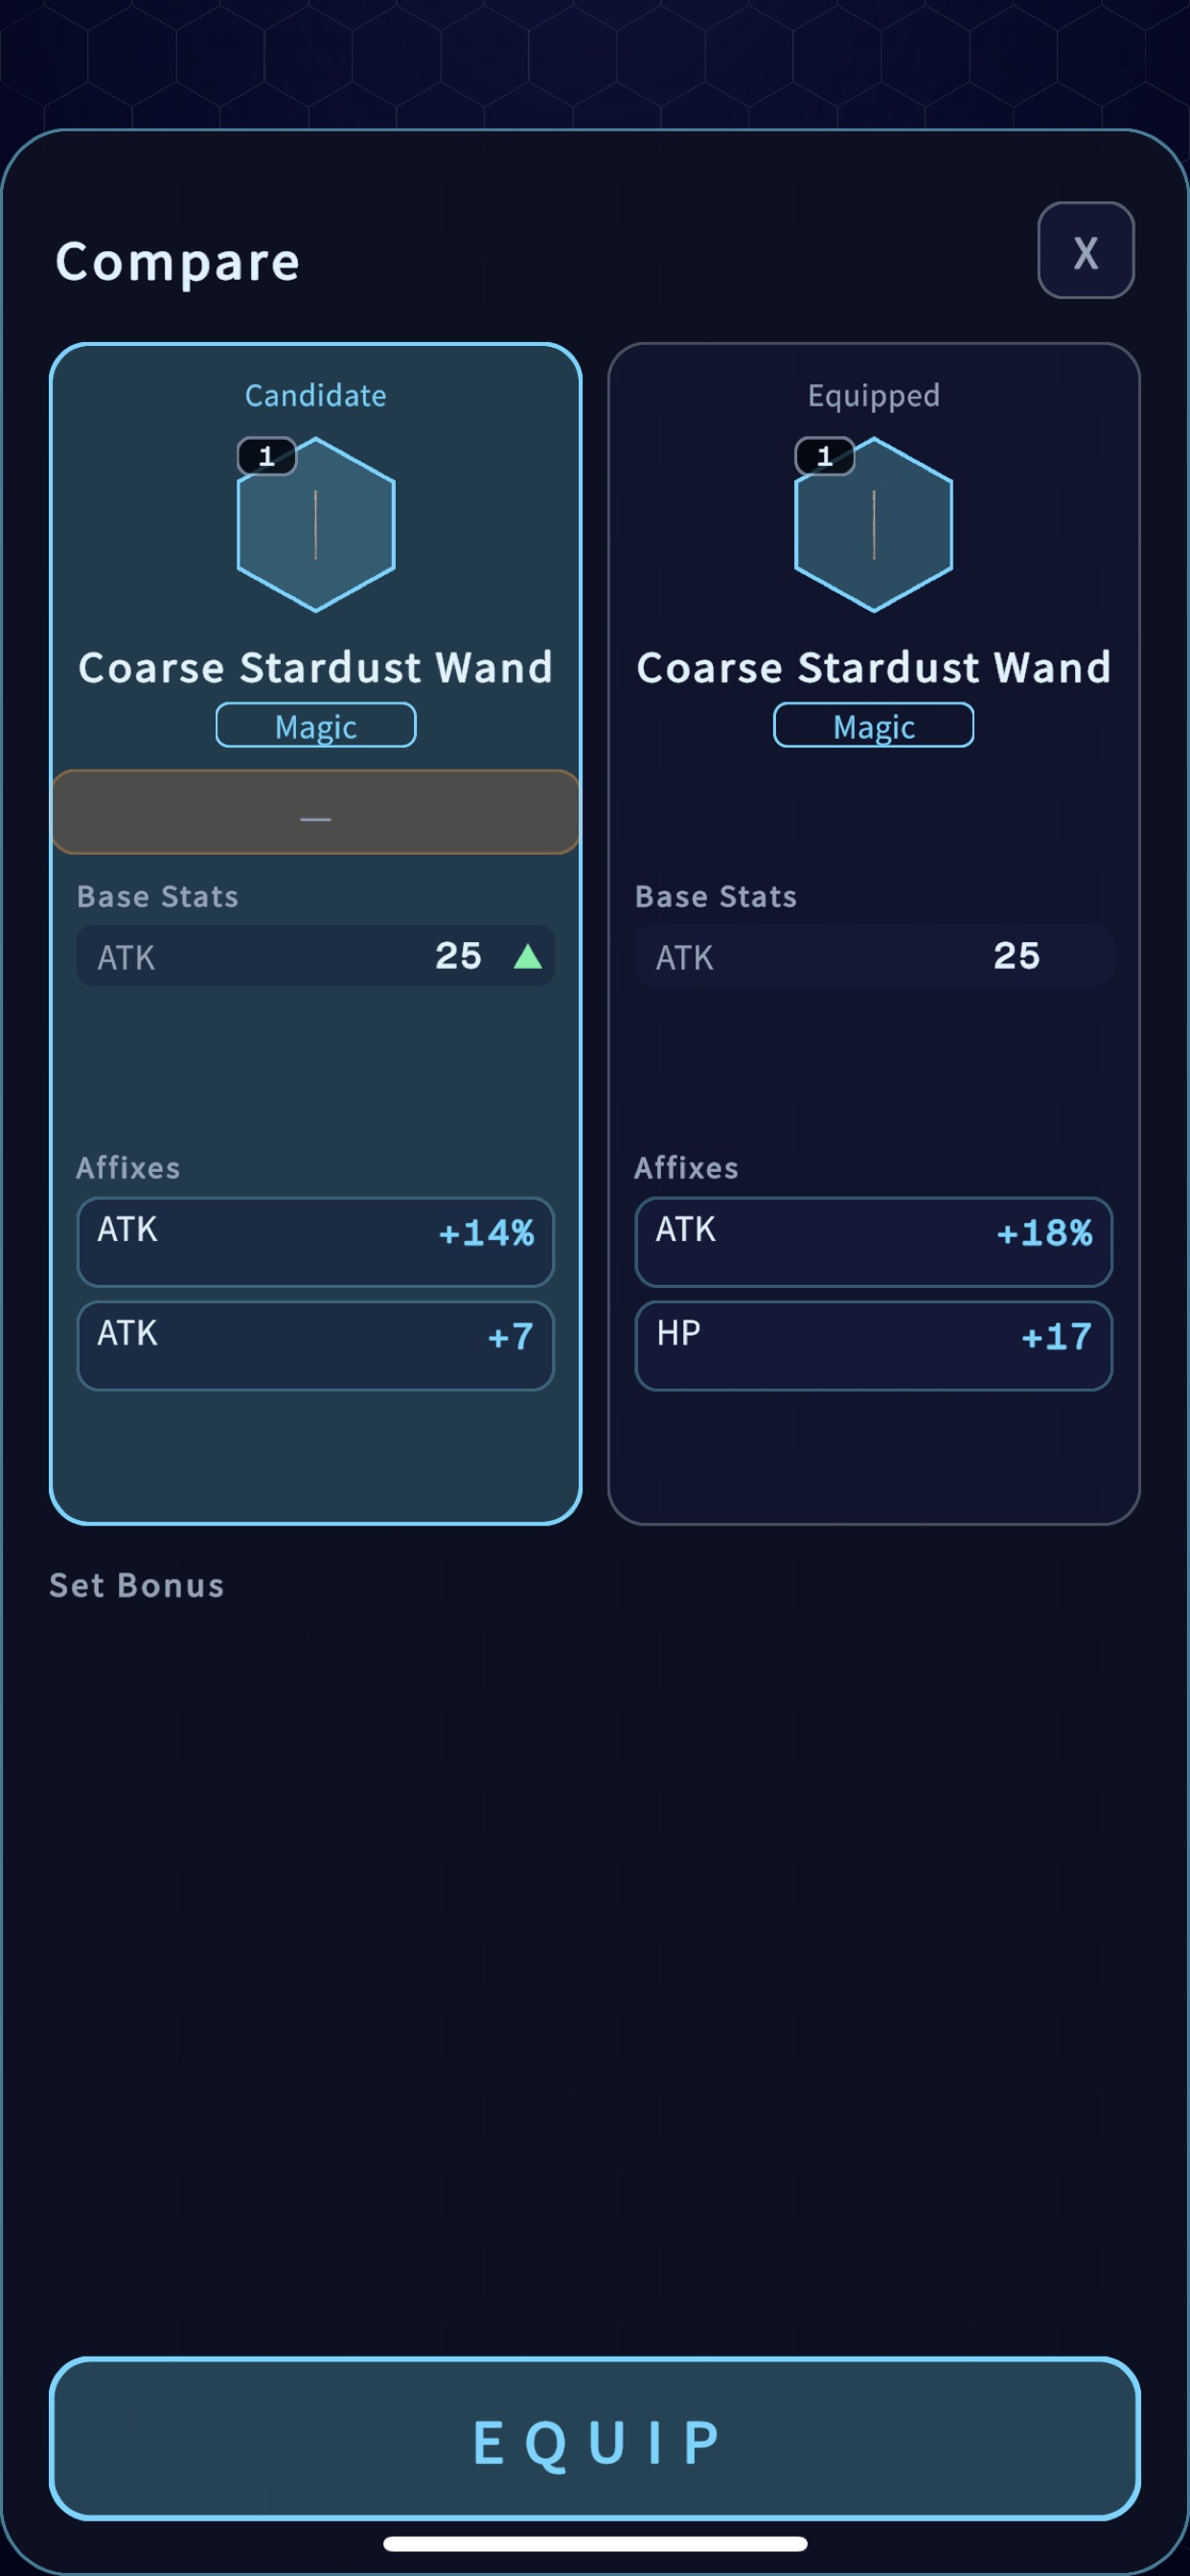Tap the Equipped Coarse Stardust Wand title
Screen dimensions: 1190x2576
(873, 668)
